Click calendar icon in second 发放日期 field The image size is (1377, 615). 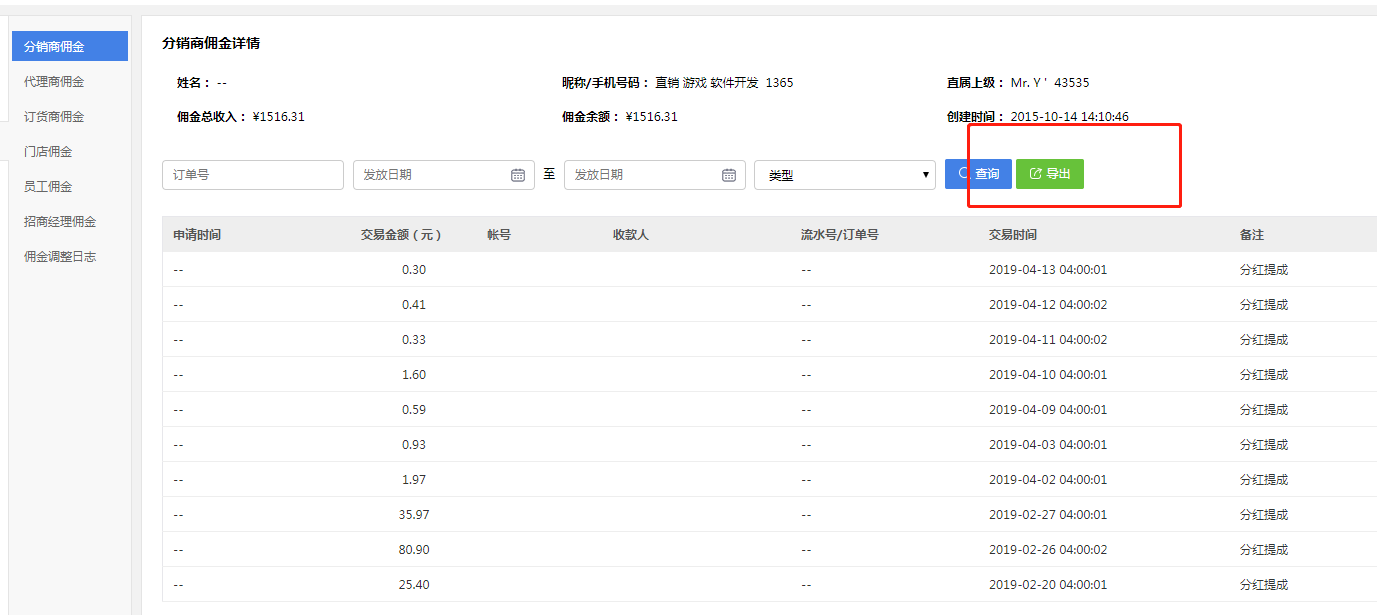pos(729,175)
